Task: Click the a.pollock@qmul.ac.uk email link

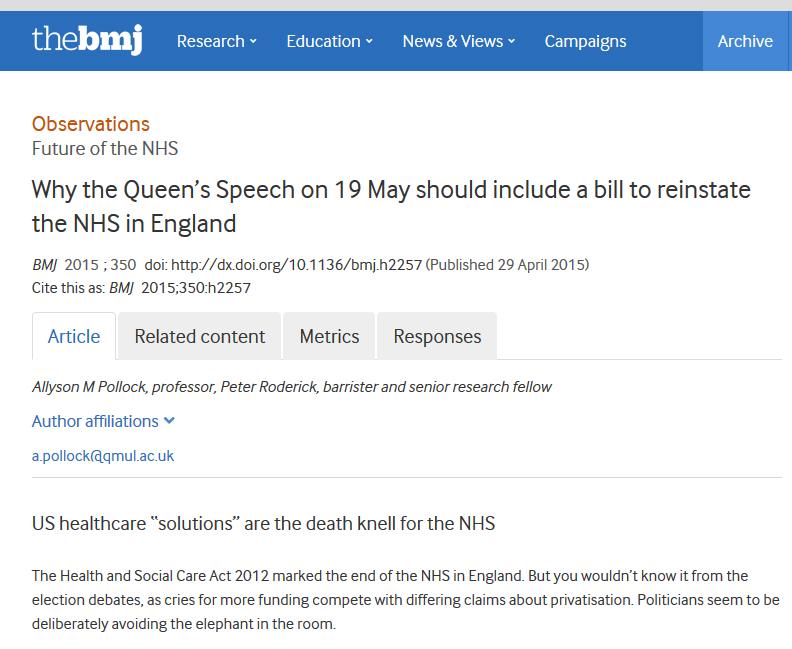Action: (103, 456)
